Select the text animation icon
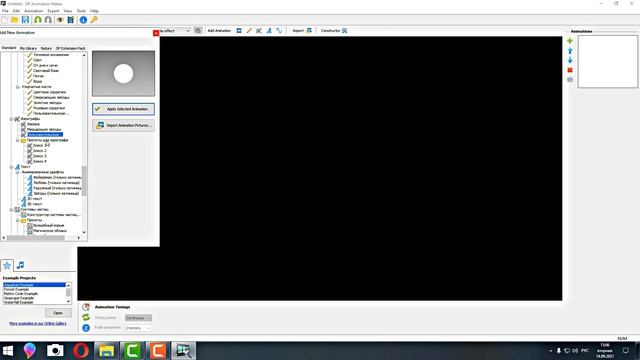The height and width of the screenshot is (360, 640). (x=269, y=31)
